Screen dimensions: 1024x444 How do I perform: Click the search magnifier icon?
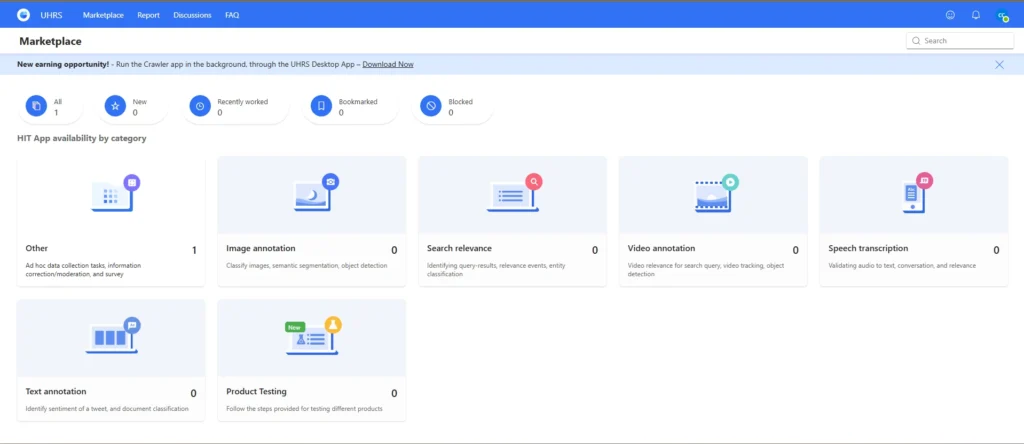916,40
